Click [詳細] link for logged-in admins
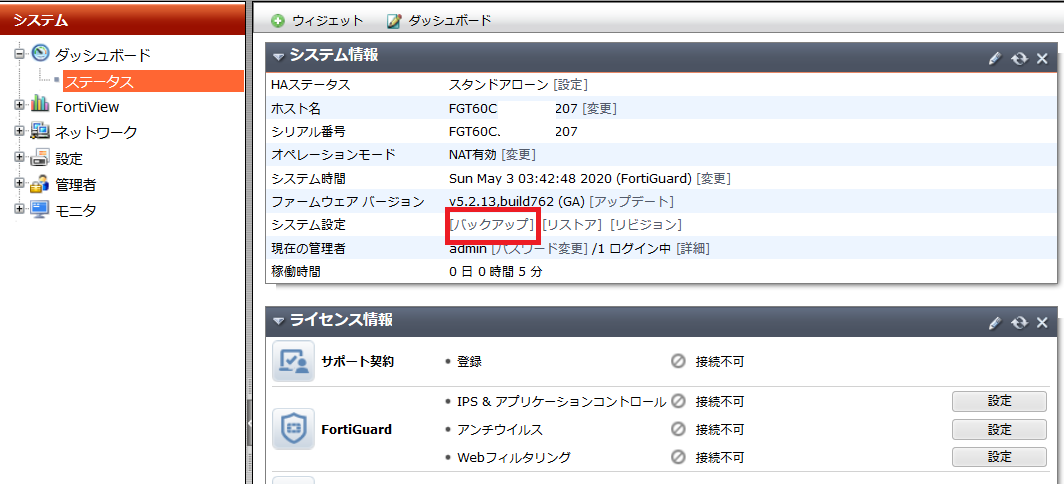1064x484 pixels. coord(692,248)
